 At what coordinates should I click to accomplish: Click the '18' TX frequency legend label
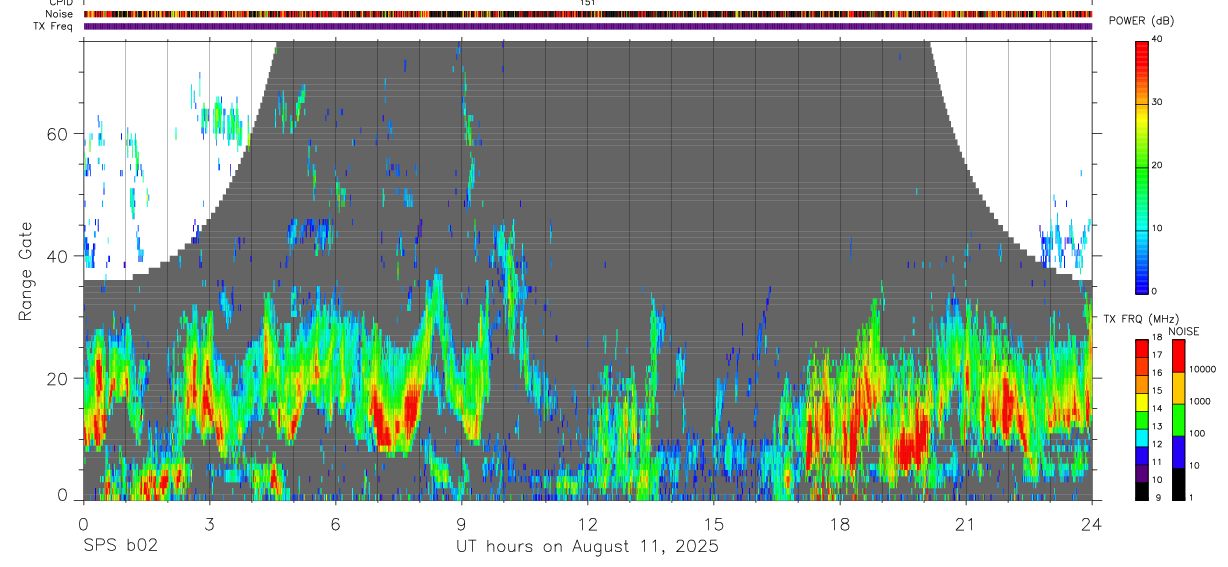coord(1157,338)
